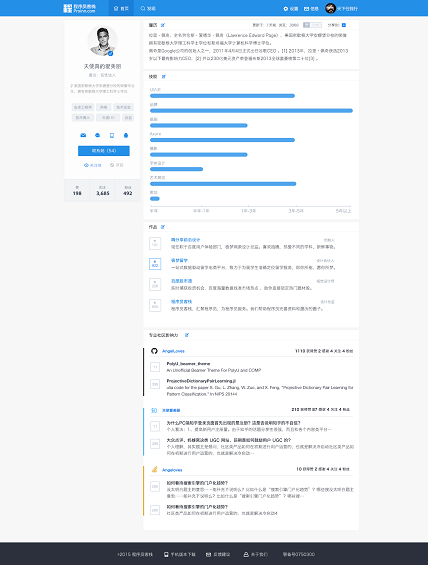Image resolution: width=428 pixels, height=565 pixels.
Task: Click the mobile phone contact icon
Action: (x=112, y=135)
